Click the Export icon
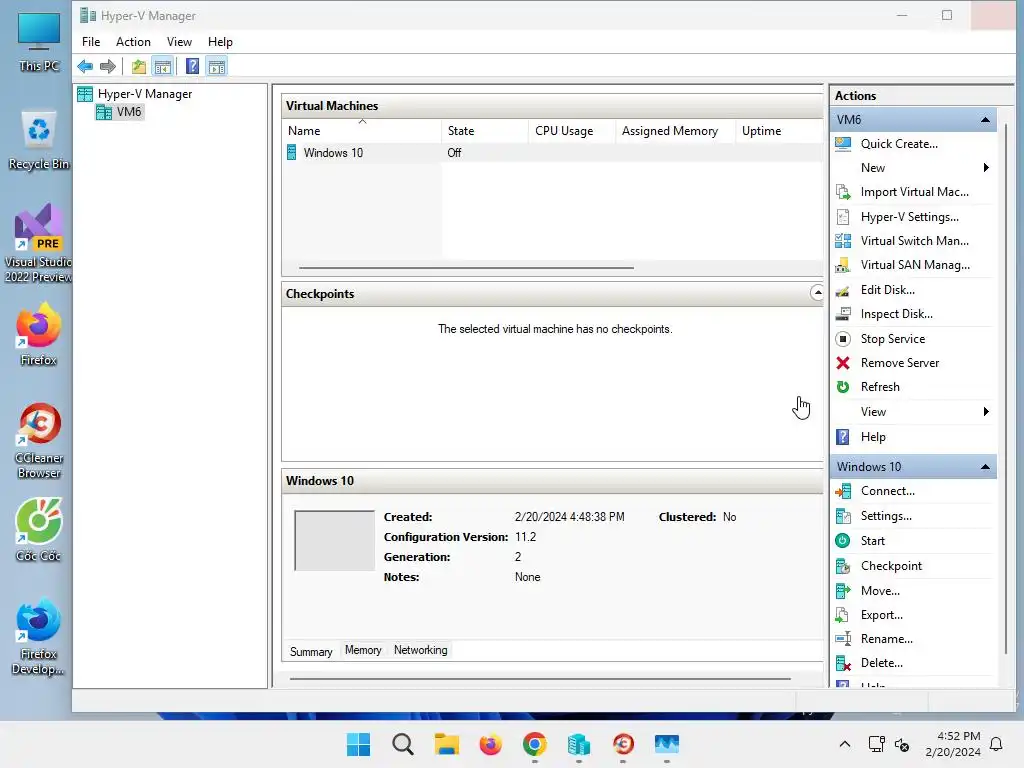The width and height of the screenshot is (1024, 768). point(843,615)
